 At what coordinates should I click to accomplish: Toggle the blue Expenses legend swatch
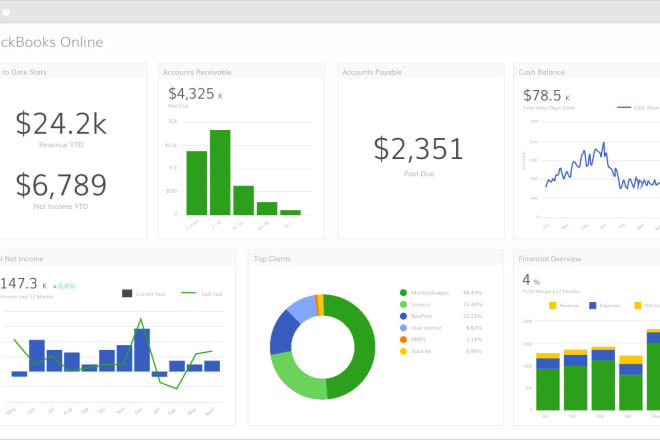click(593, 305)
